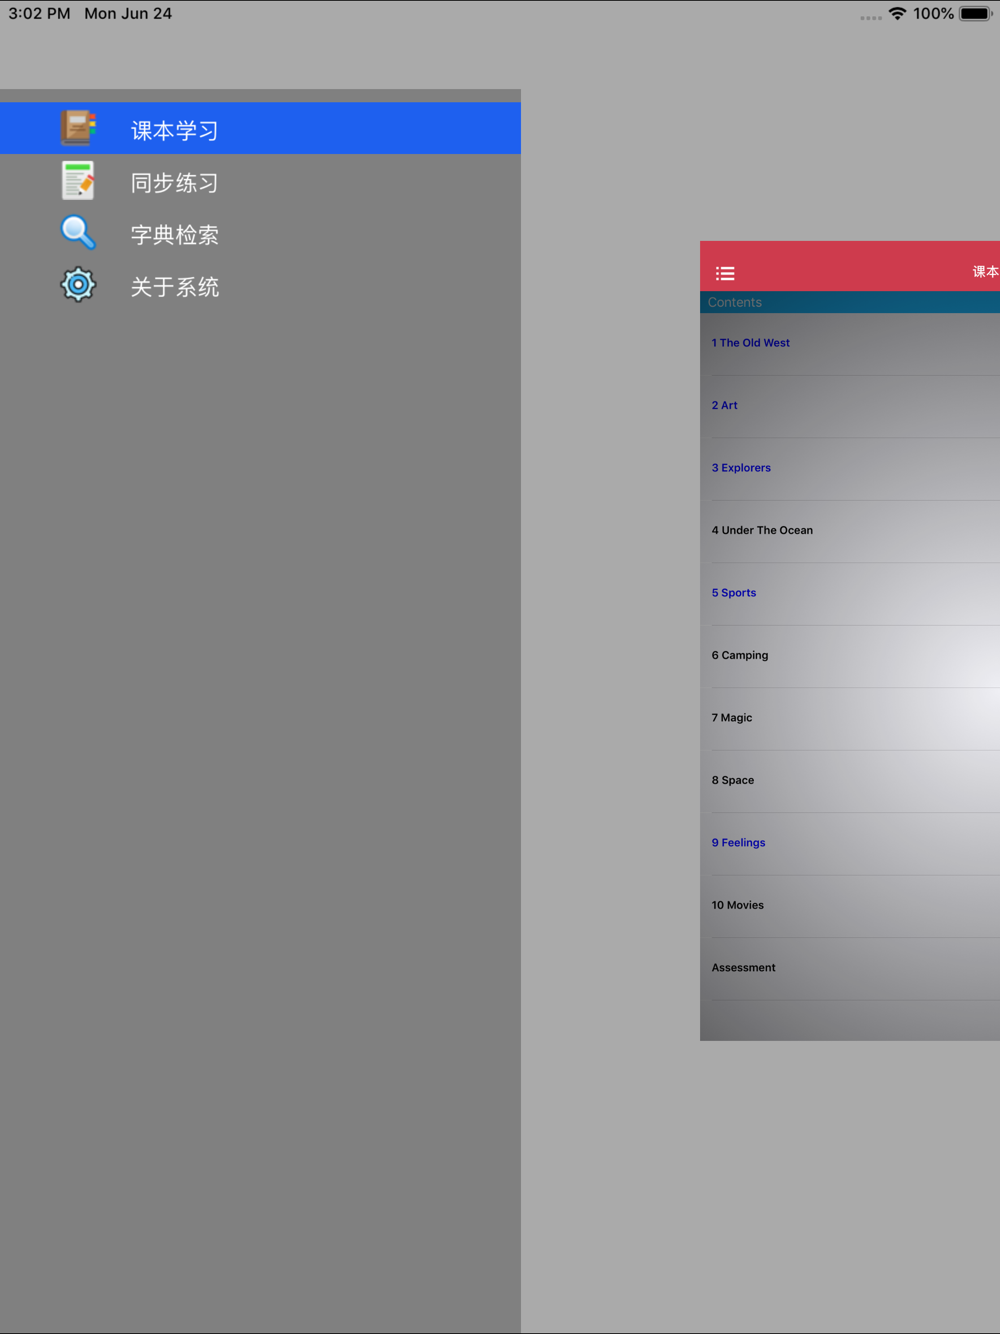Open unit 2 Art

(725, 406)
